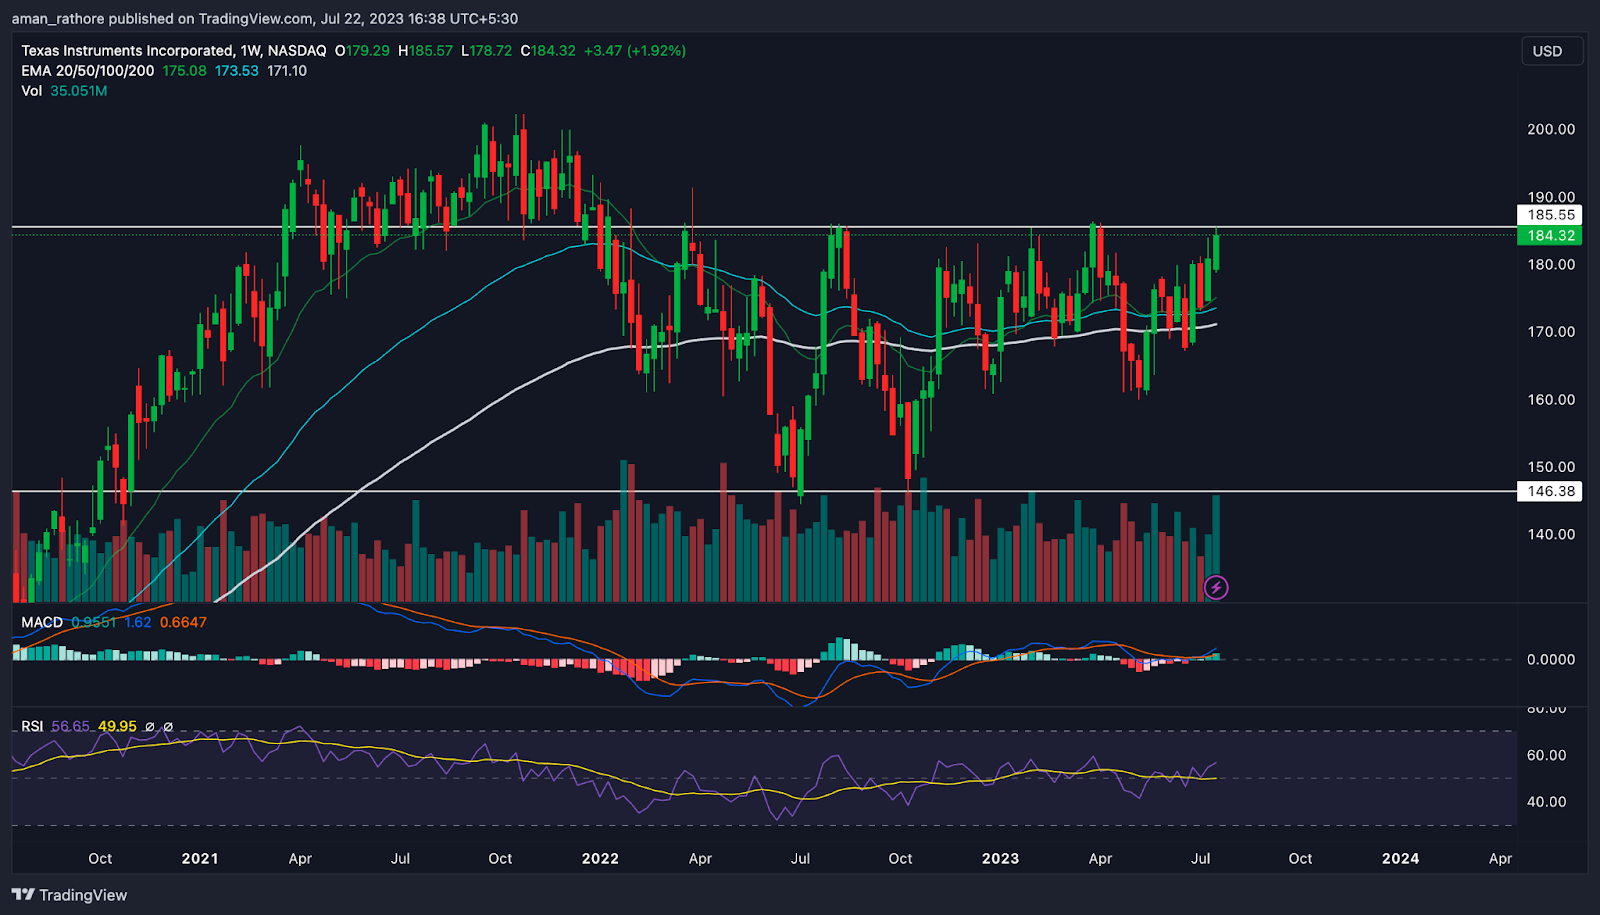1600x915 pixels.
Task: Click the 0.0000 MACD scale label
Action: click(x=1551, y=659)
